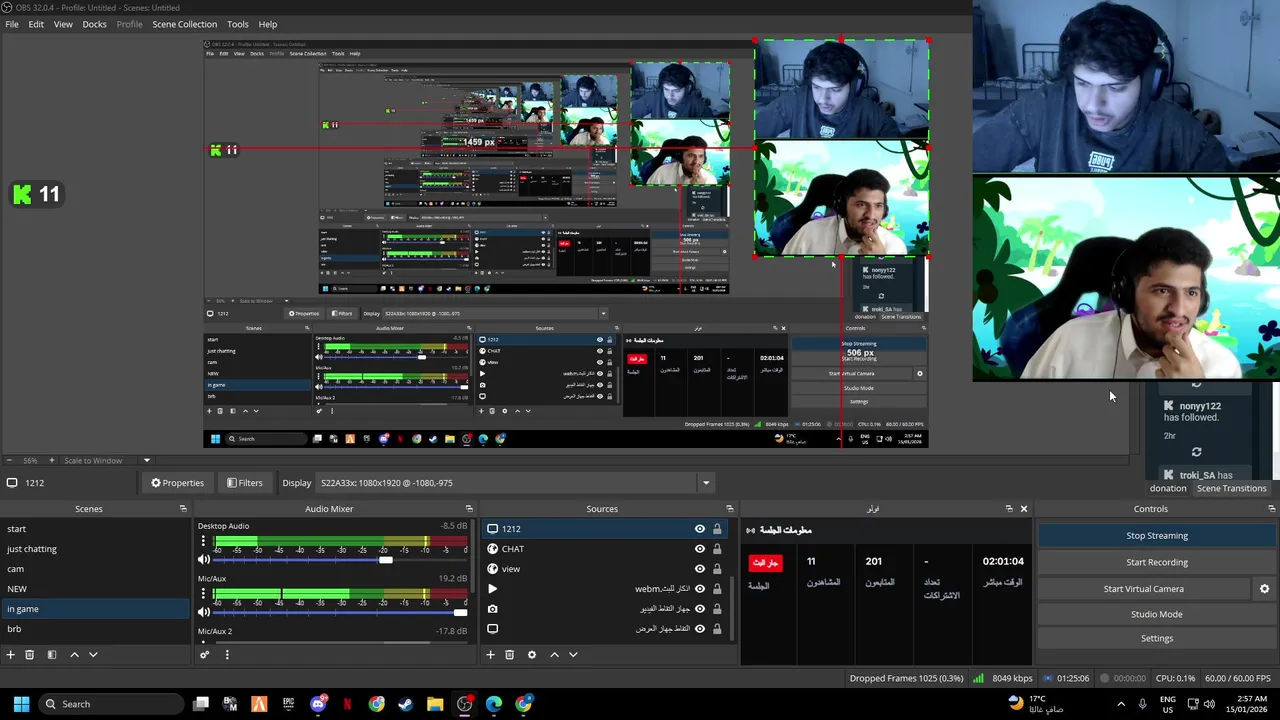This screenshot has width=1280, height=720.
Task: Open Netflix from the taskbar
Action: (347, 704)
